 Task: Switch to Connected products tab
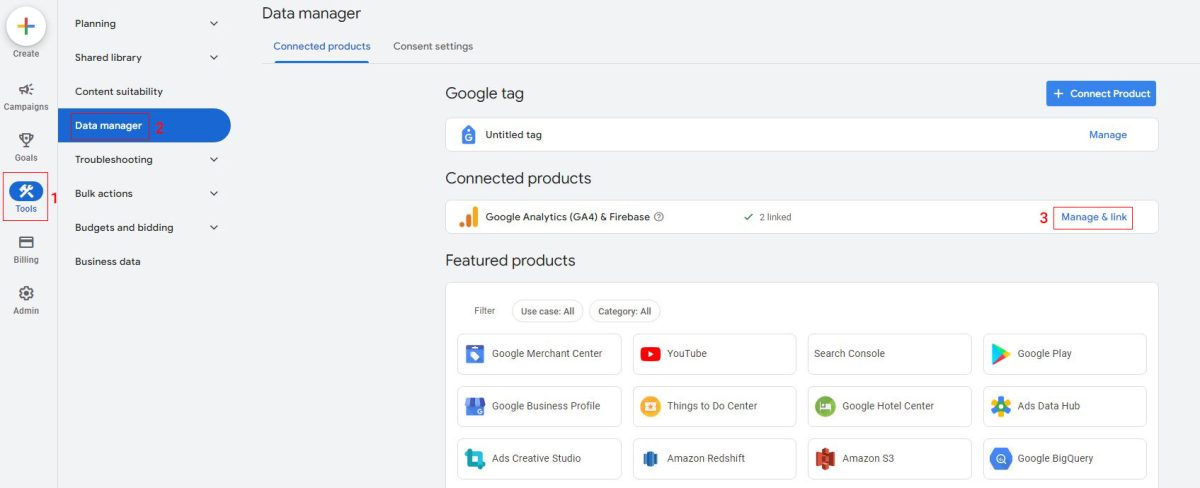322,46
